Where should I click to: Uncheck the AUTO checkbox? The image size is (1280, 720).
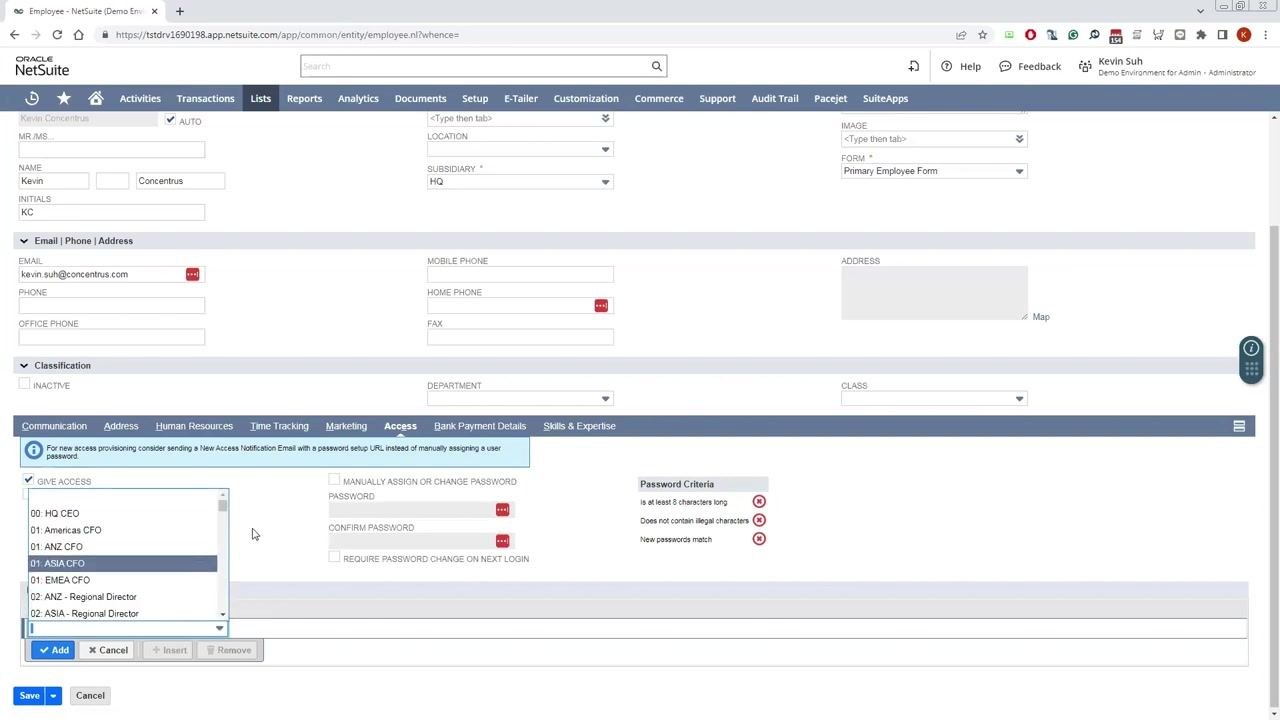click(170, 119)
